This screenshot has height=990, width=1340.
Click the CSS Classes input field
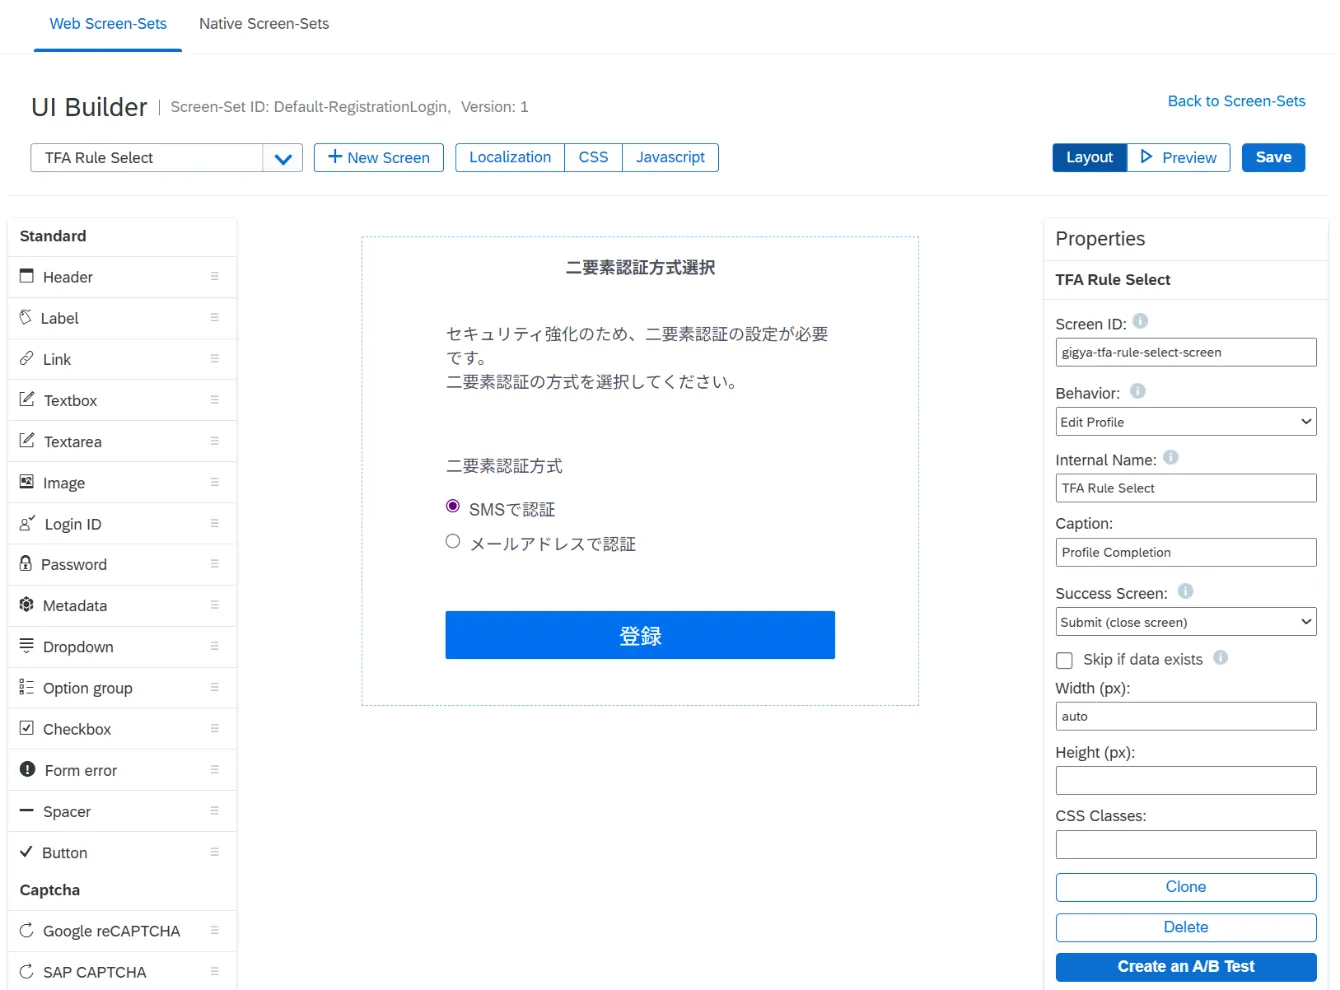[x=1185, y=844]
